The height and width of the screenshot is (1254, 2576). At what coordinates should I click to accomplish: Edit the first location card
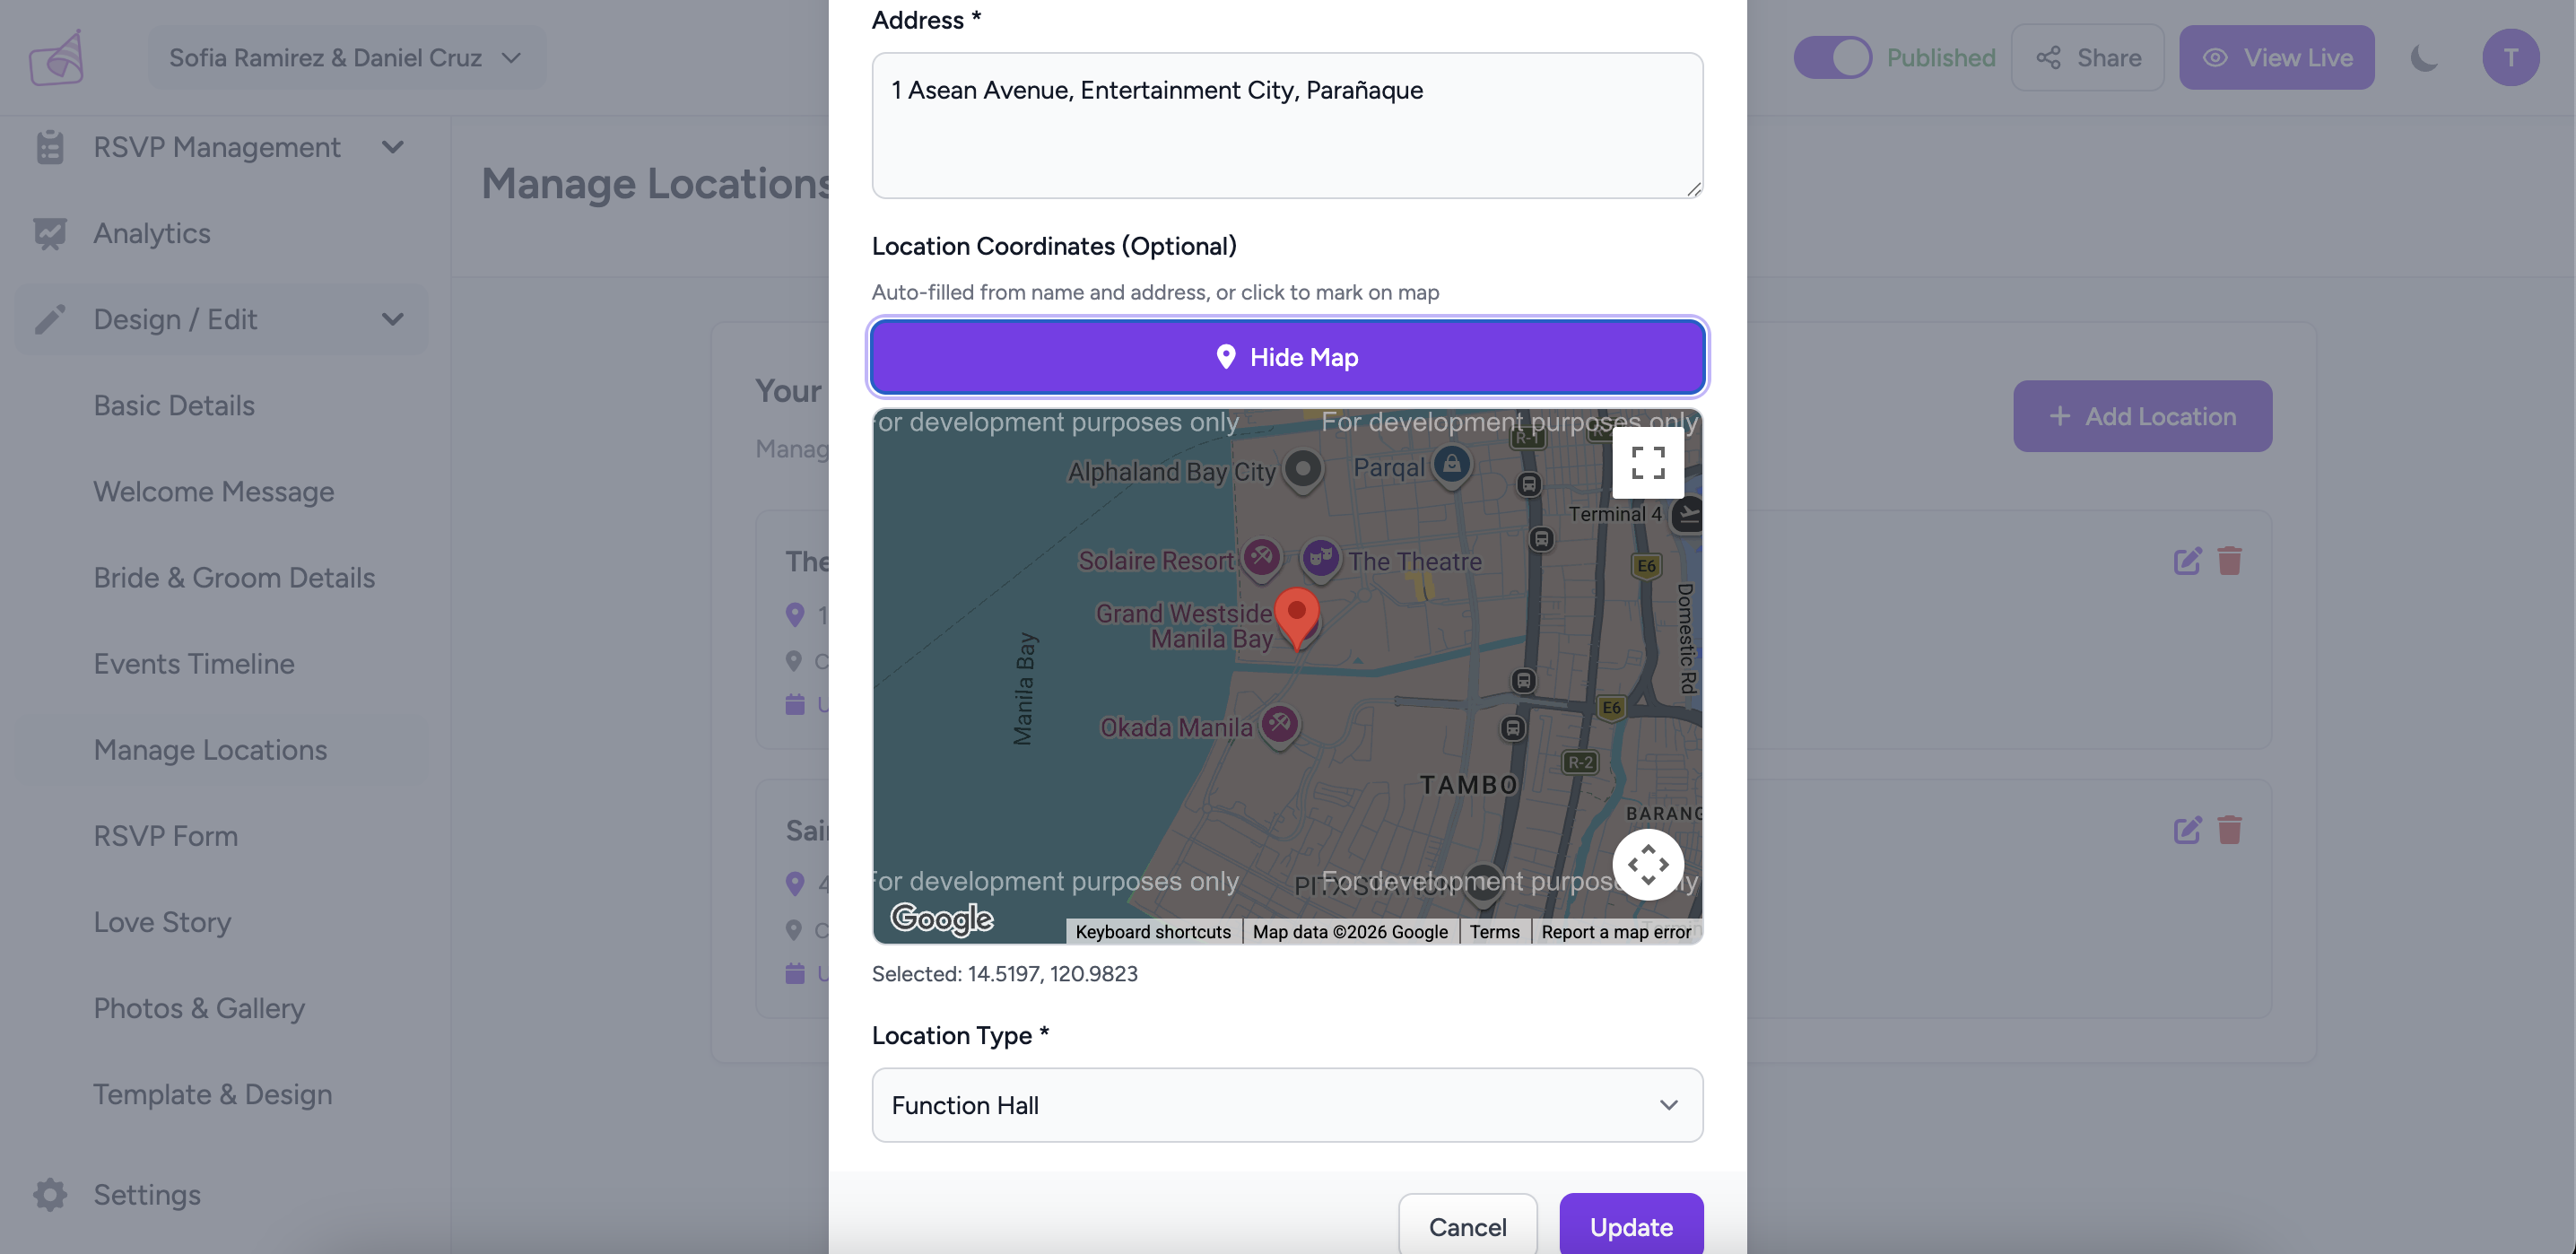tap(2187, 560)
